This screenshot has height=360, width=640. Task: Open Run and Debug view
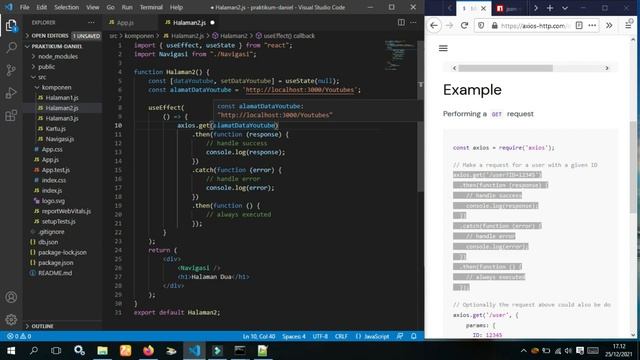pyautogui.click(x=11, y=93)
